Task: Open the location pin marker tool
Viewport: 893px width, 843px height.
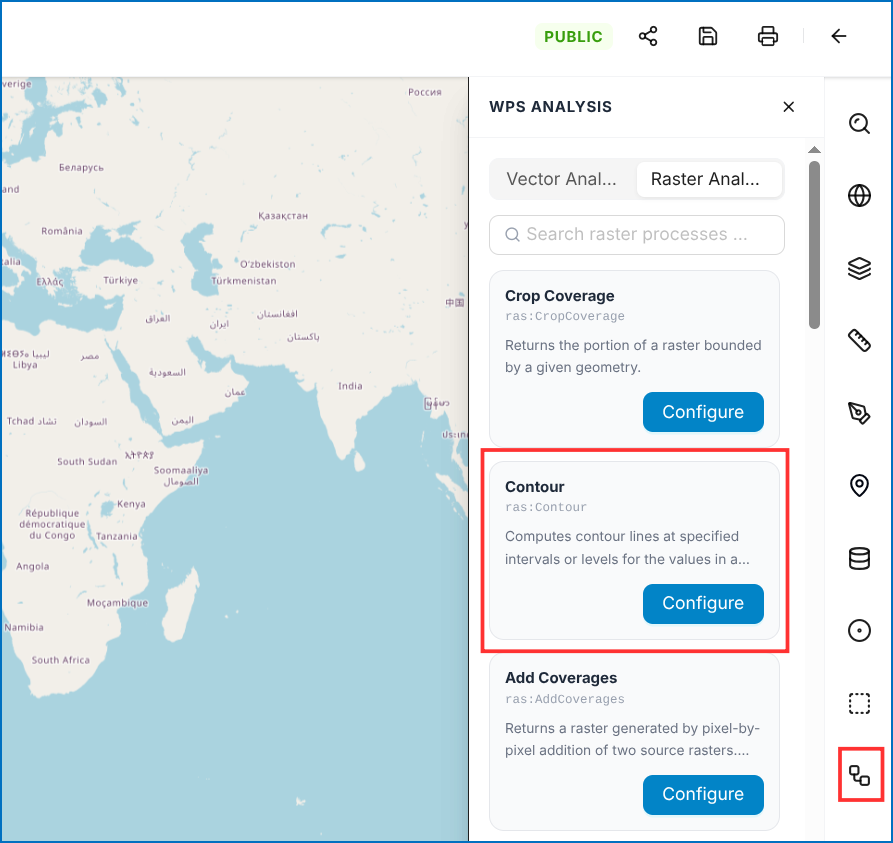Action: click(859, 486)
